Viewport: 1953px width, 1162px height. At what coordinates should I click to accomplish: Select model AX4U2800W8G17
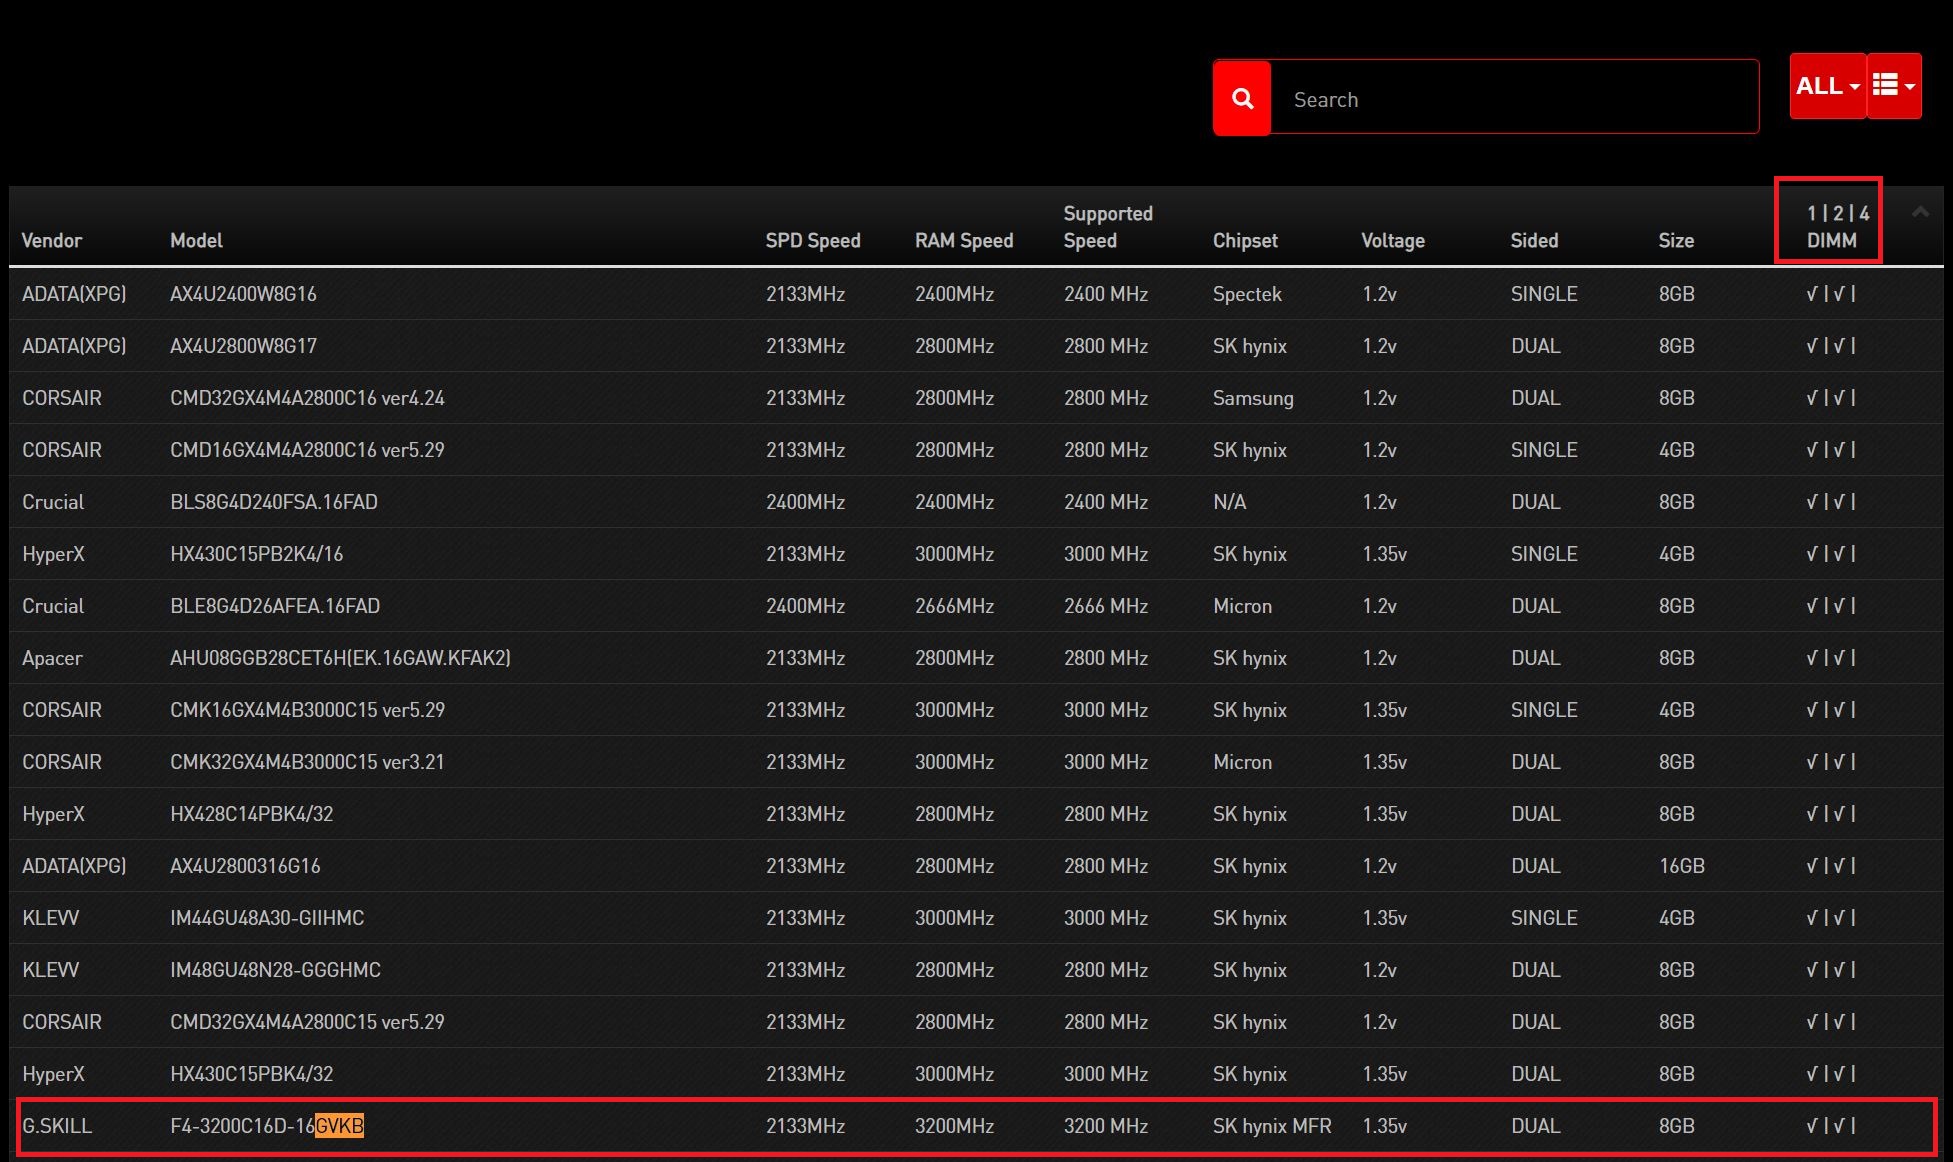(243, 346)
